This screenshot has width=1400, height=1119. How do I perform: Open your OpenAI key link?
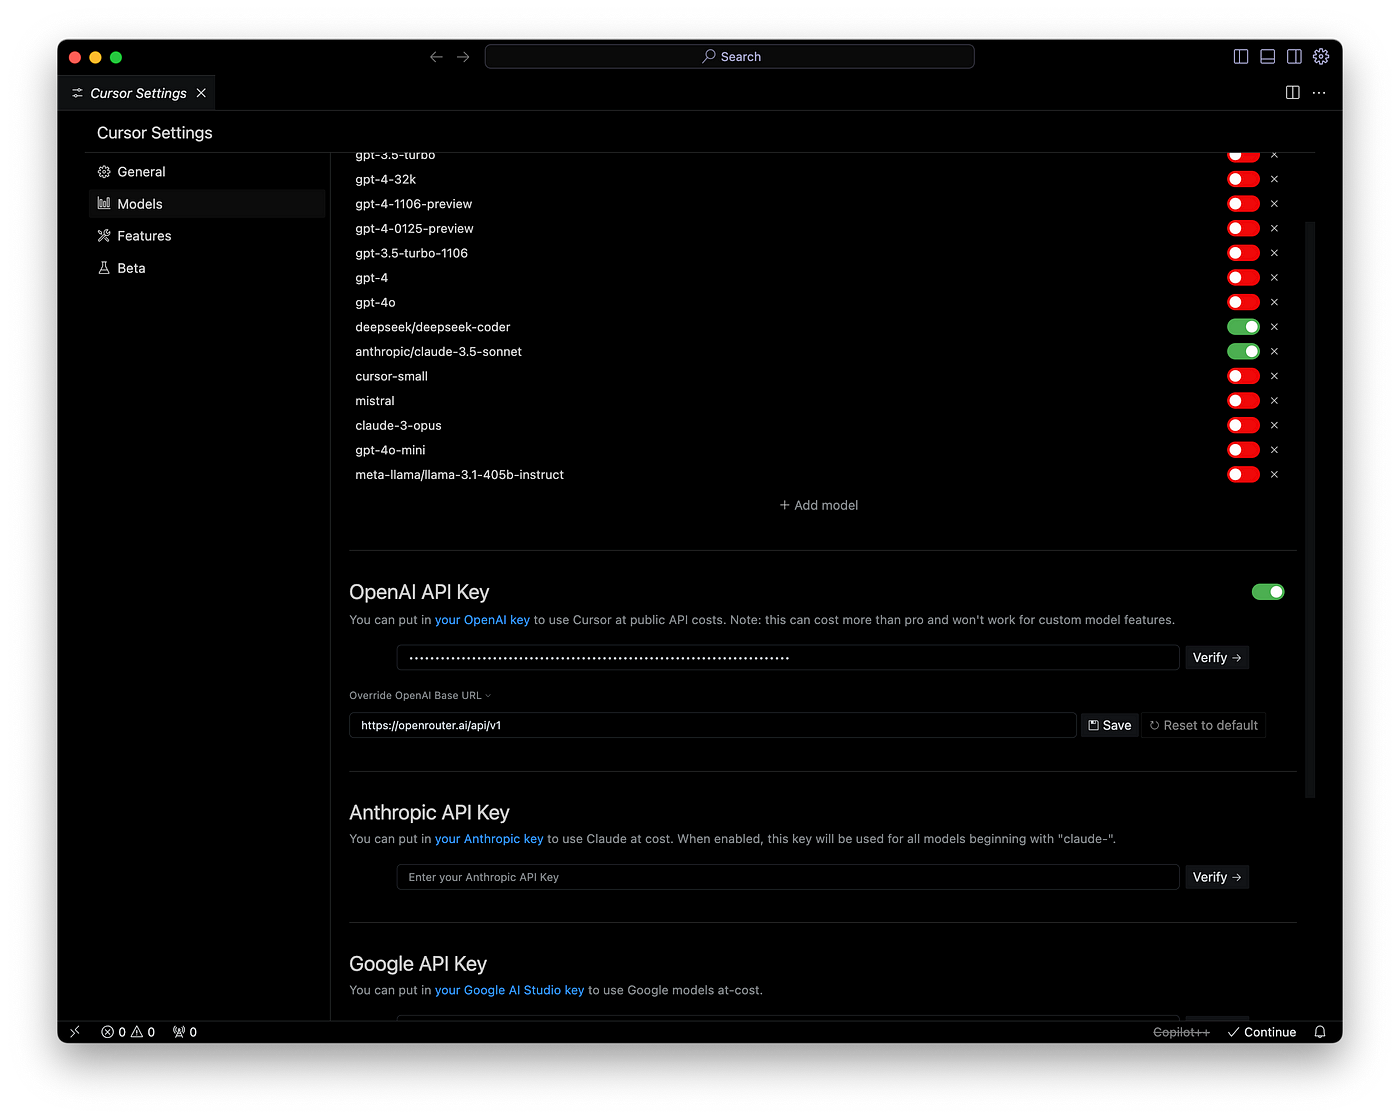tap(482, 620)
